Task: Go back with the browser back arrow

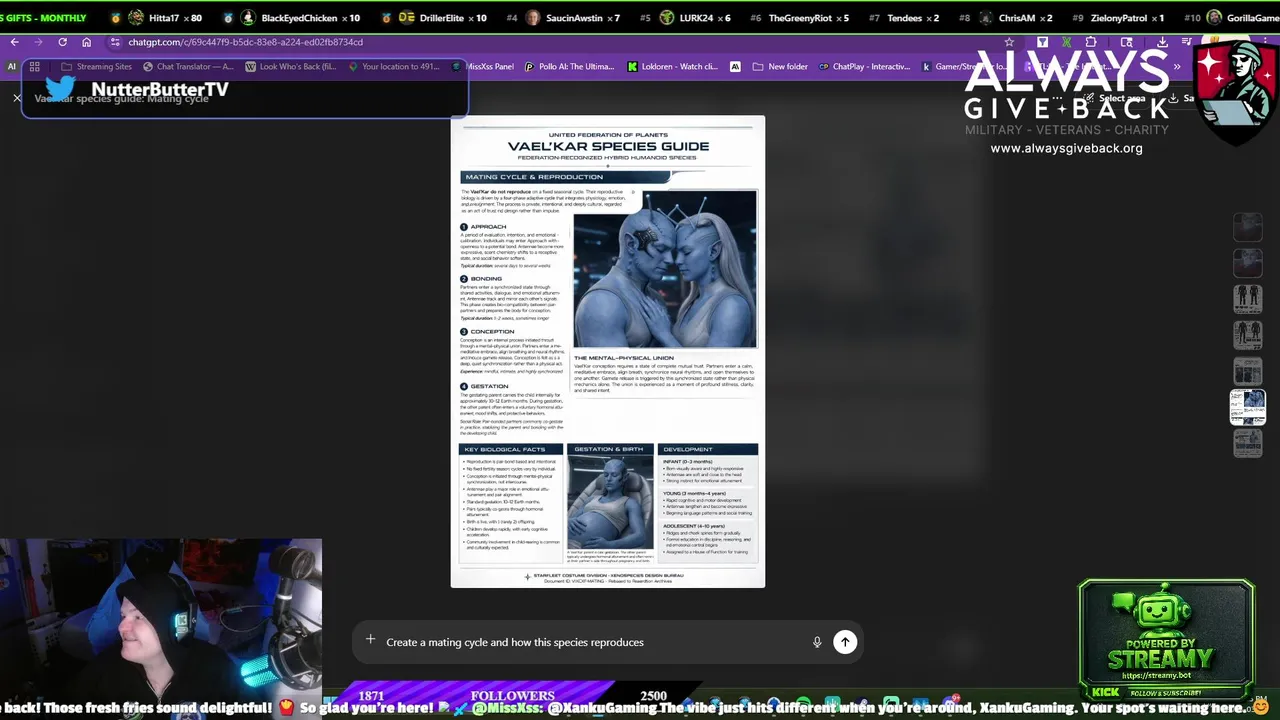Action: 14,42
